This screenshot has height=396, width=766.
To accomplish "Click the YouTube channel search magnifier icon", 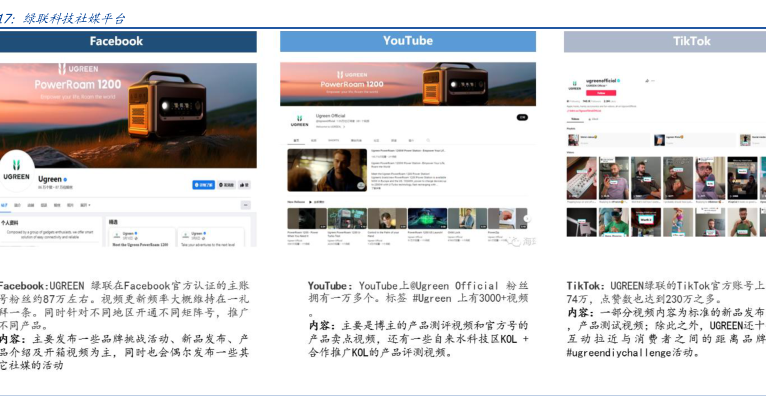I will 428,141.
